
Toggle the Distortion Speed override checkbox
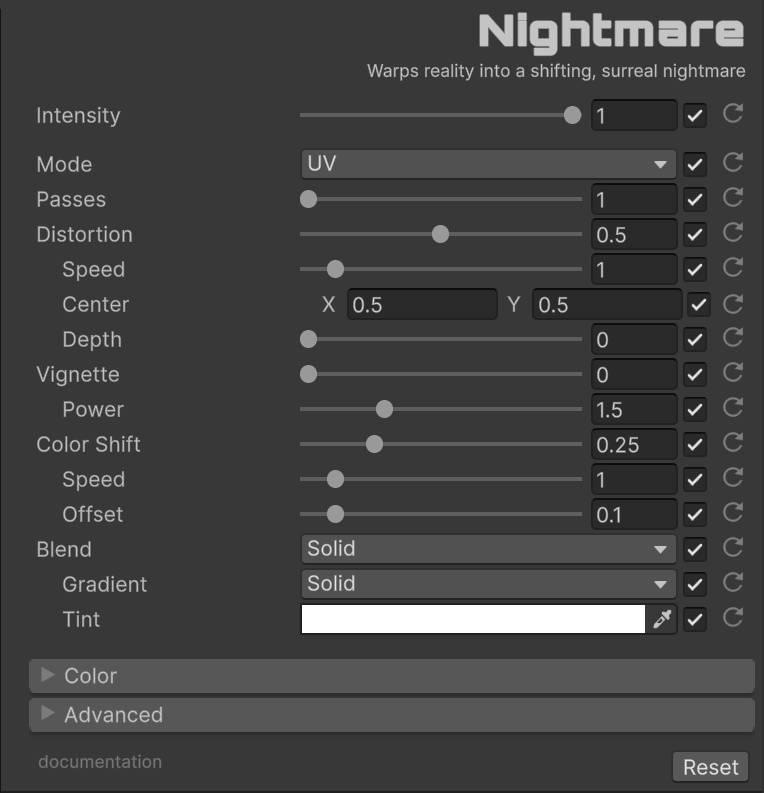[x=695, y=269]
